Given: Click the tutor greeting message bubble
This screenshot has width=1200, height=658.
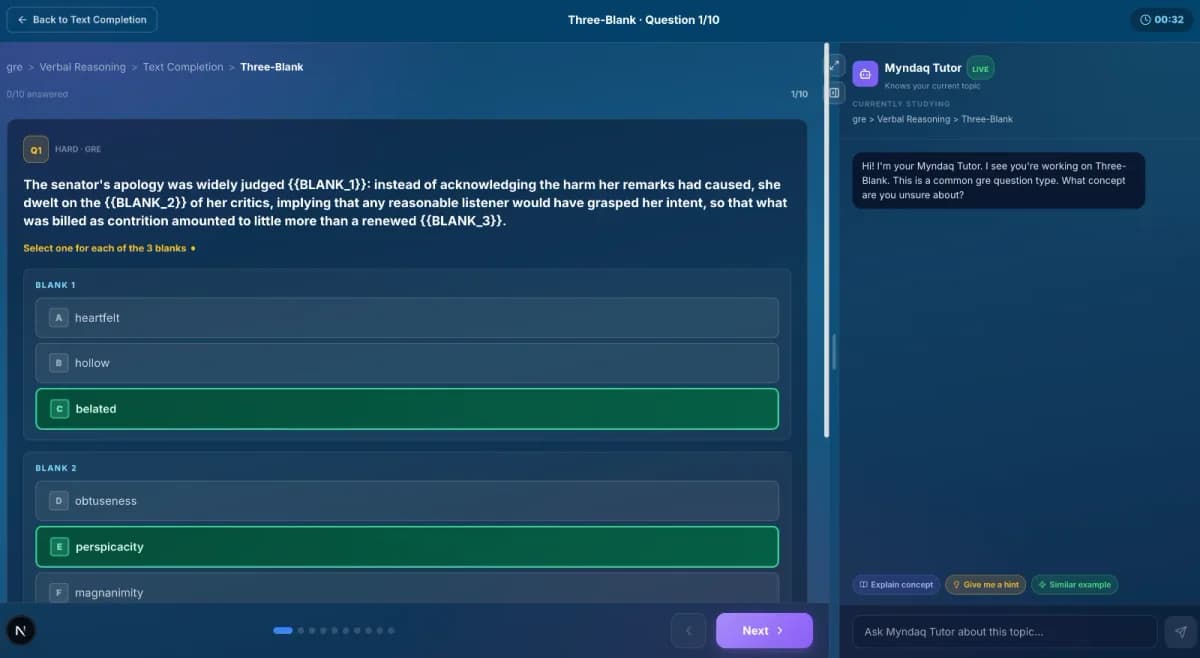Looking at the screenshot, I should (x=998, y=180).
